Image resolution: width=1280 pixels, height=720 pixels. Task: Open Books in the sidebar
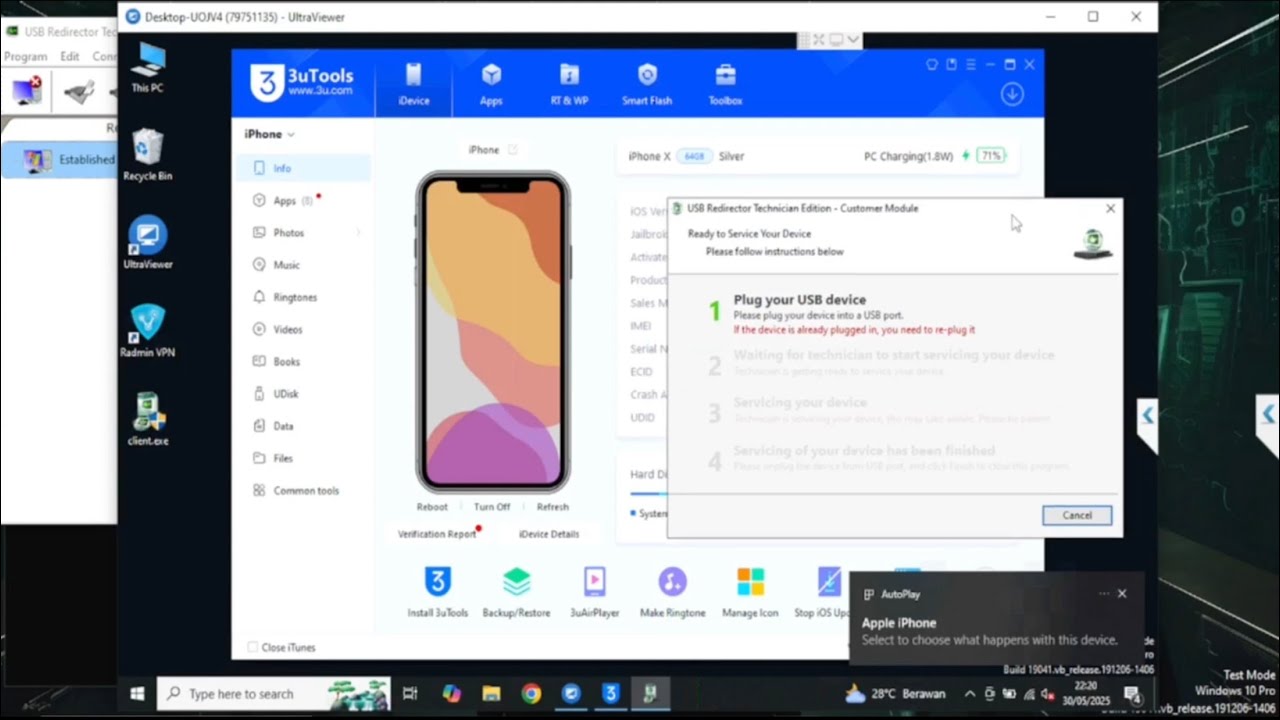(304, 361)
